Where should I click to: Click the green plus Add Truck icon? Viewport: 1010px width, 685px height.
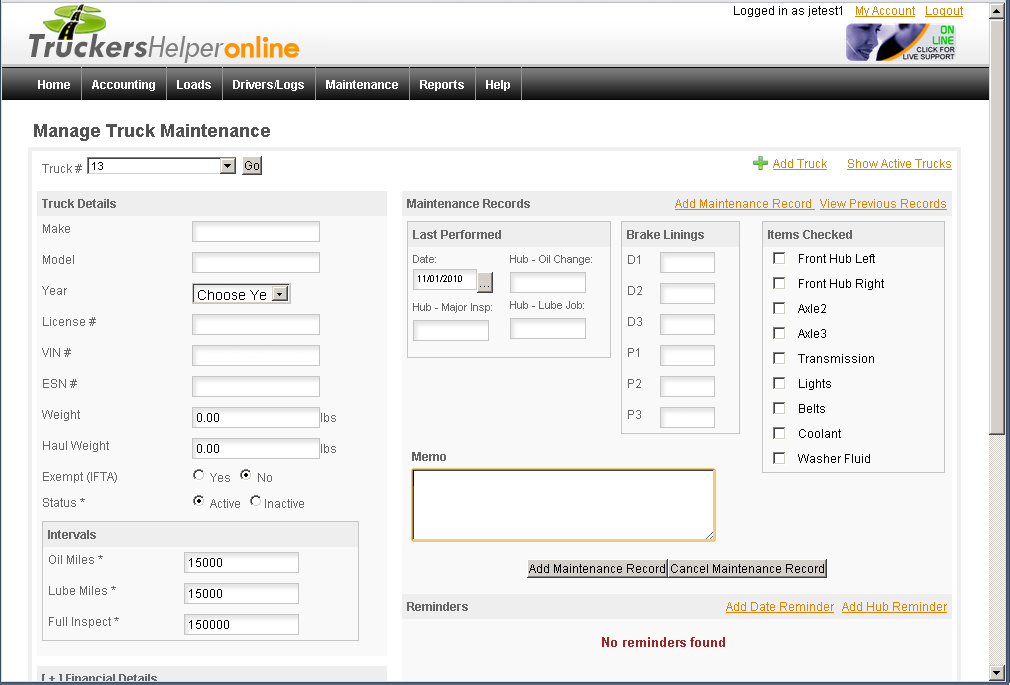[760, 164]
